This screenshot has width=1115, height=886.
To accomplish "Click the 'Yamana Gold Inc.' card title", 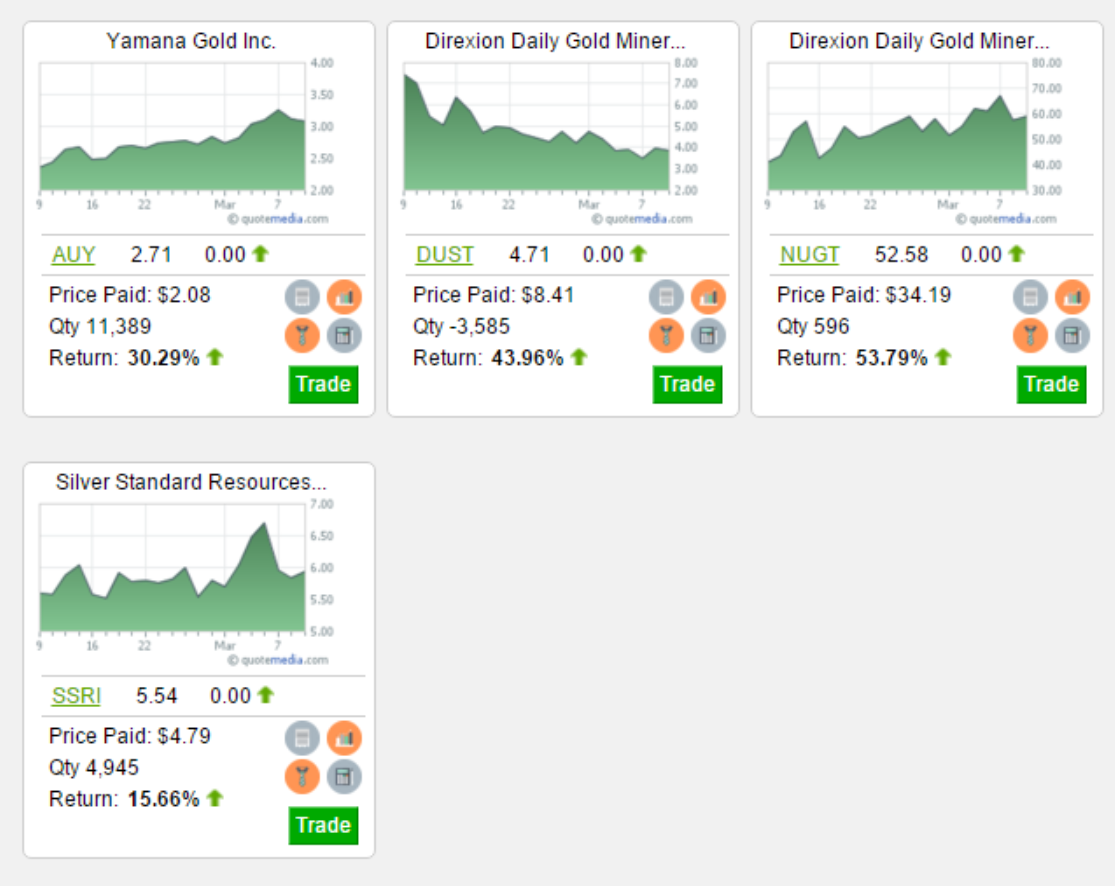I will coord(191,41).
